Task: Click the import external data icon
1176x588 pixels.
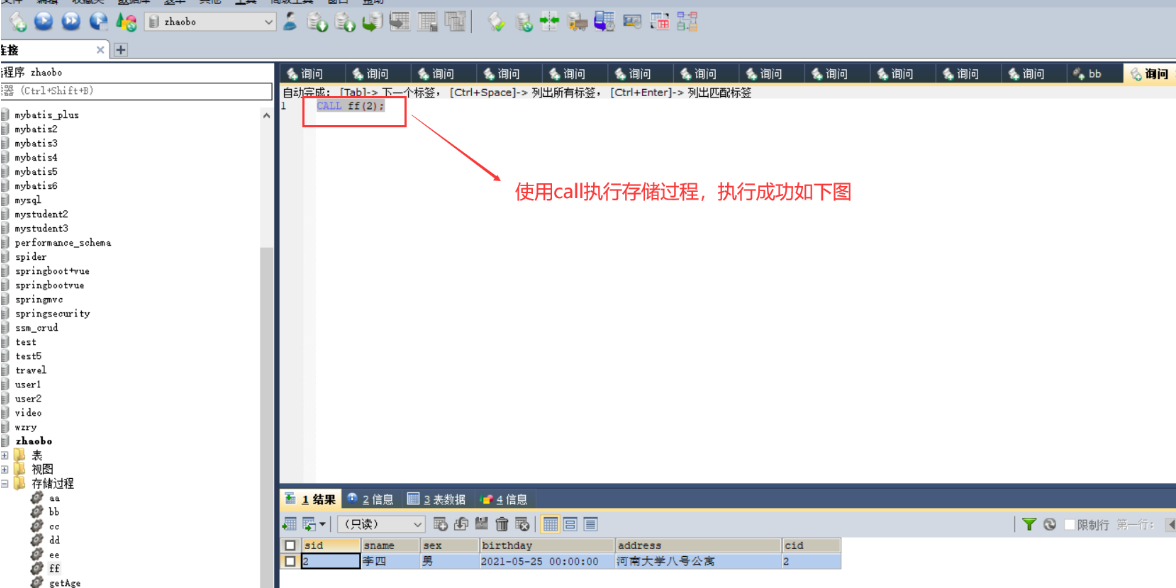Action: pyautogui.click(x=318, y=22)
